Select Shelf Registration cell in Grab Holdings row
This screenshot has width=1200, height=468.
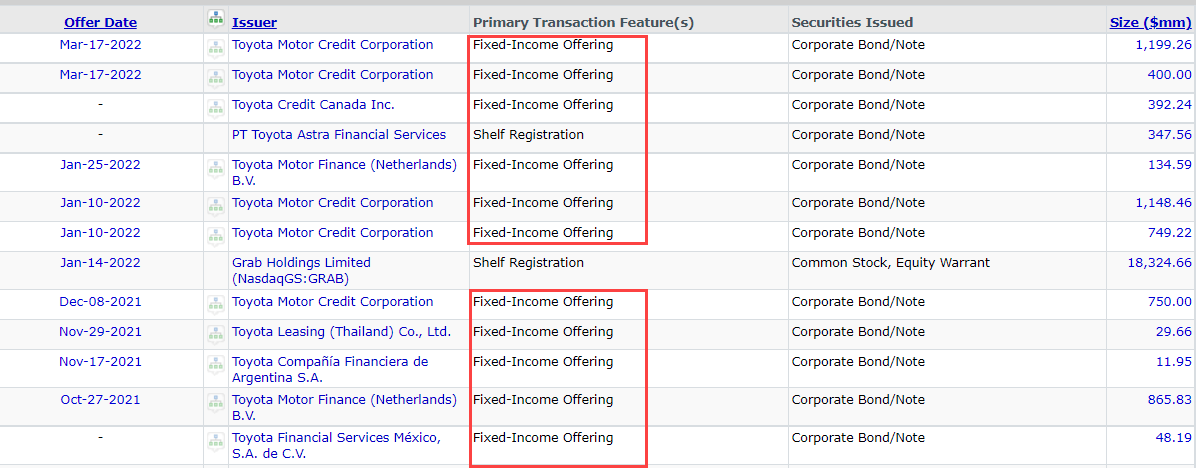point(528,262)
